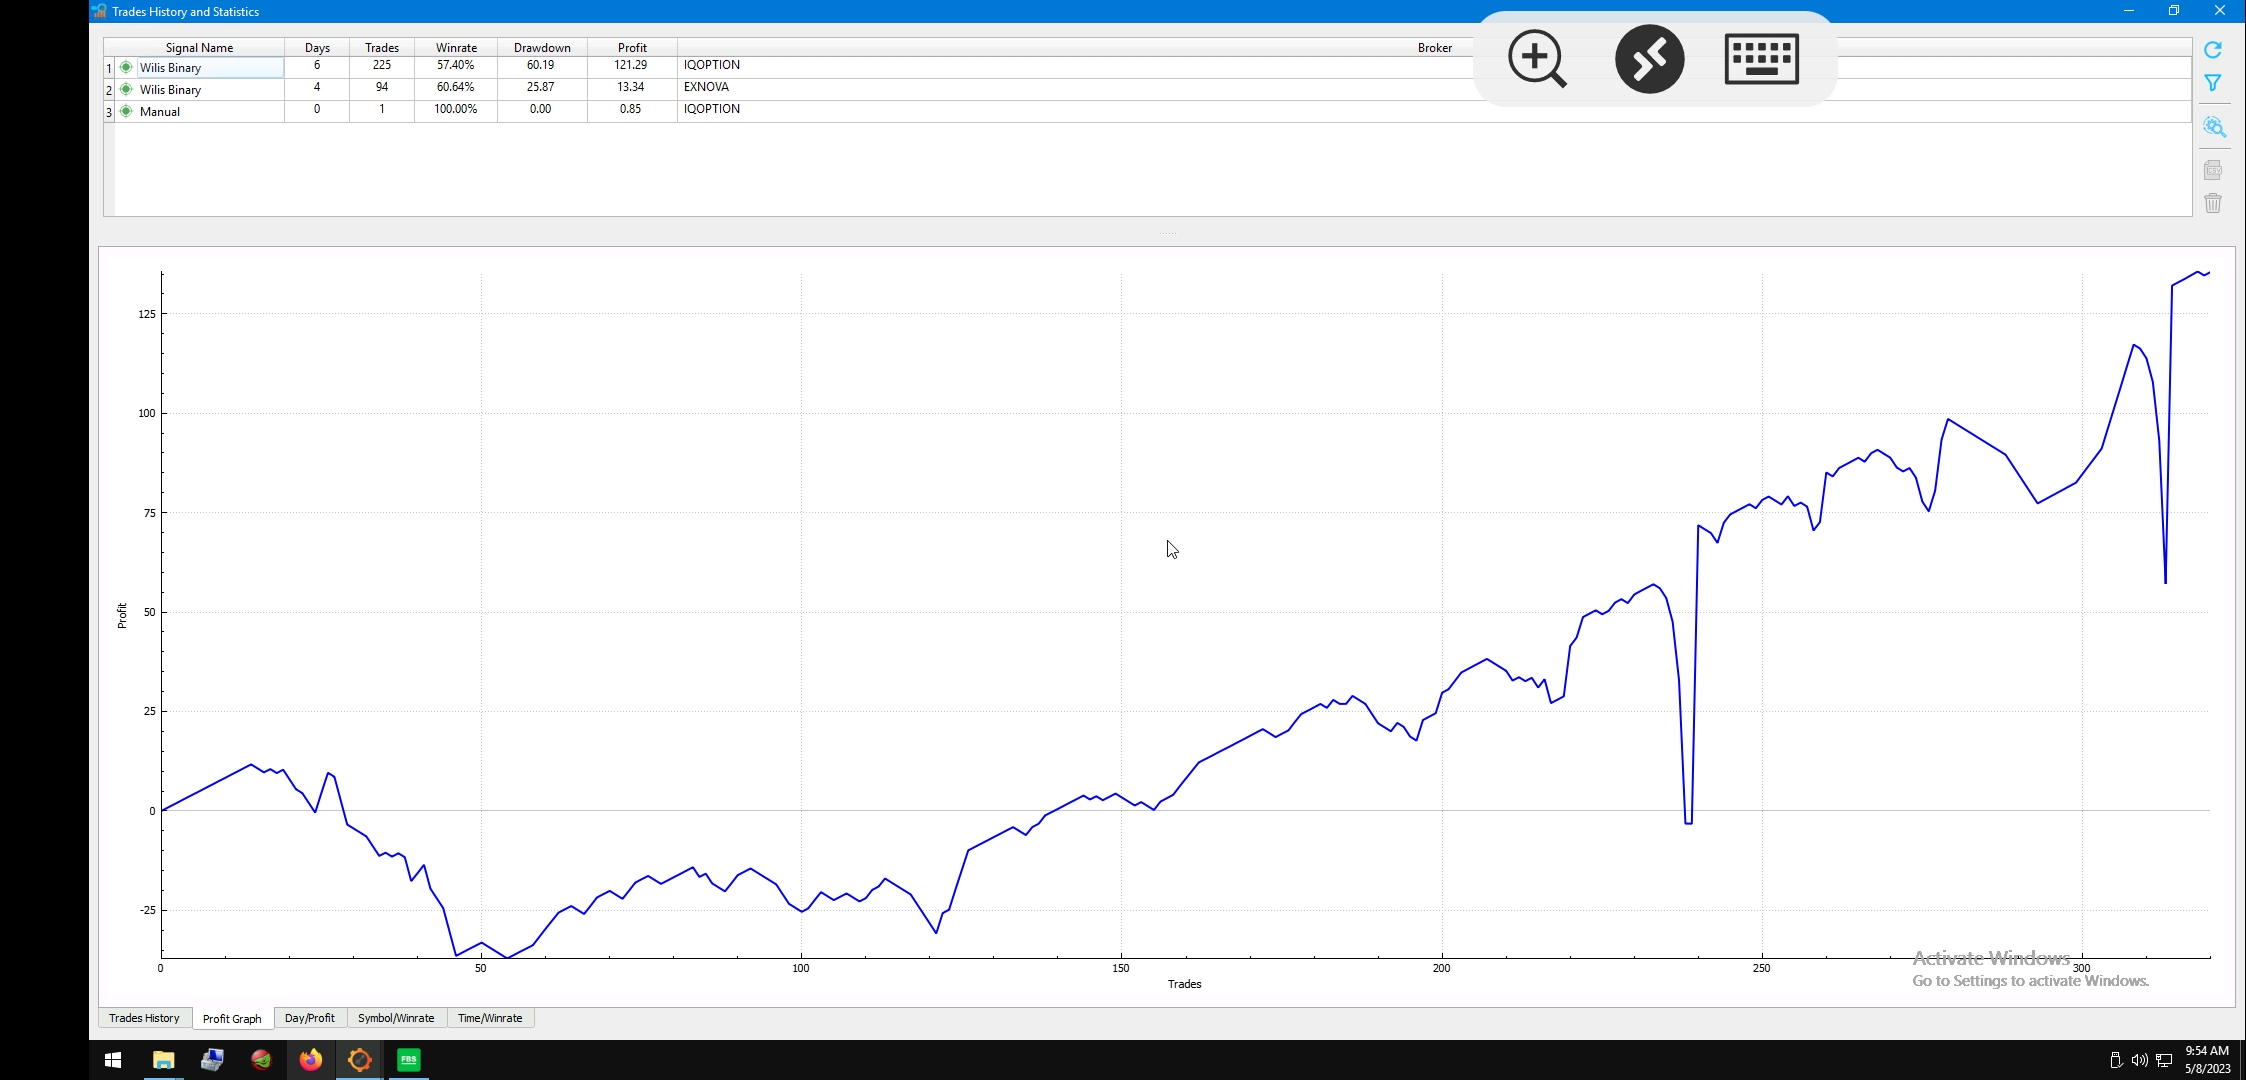
Task: Click the remote desktop icon in the overlay
Action: pyautogui.click(x=1649, y=59)
